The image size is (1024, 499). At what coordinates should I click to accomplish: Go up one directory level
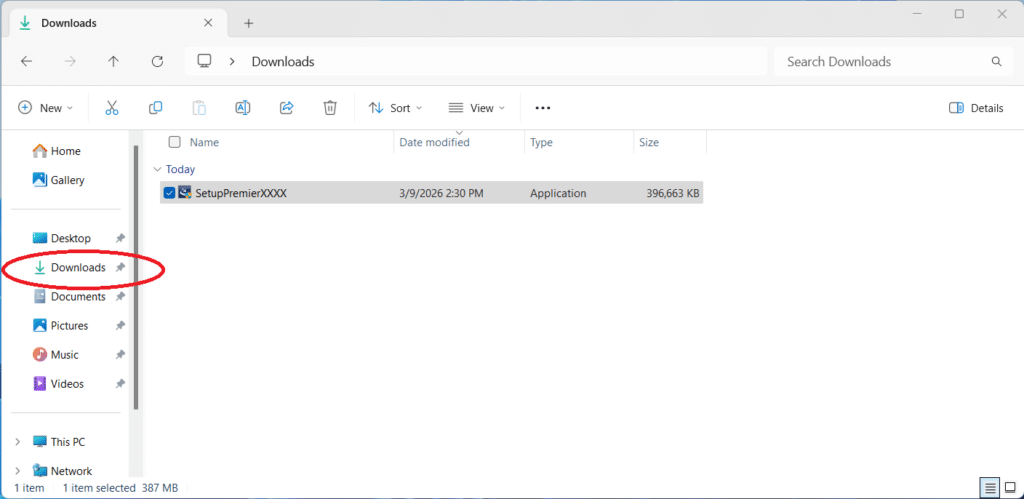pyautogui.click(x=113, y=62)
